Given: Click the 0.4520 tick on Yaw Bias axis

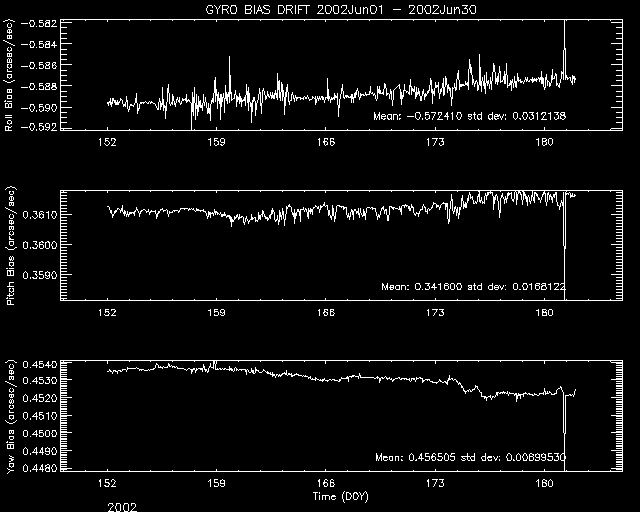Looking at the screenshot, I should coord(40,398).
